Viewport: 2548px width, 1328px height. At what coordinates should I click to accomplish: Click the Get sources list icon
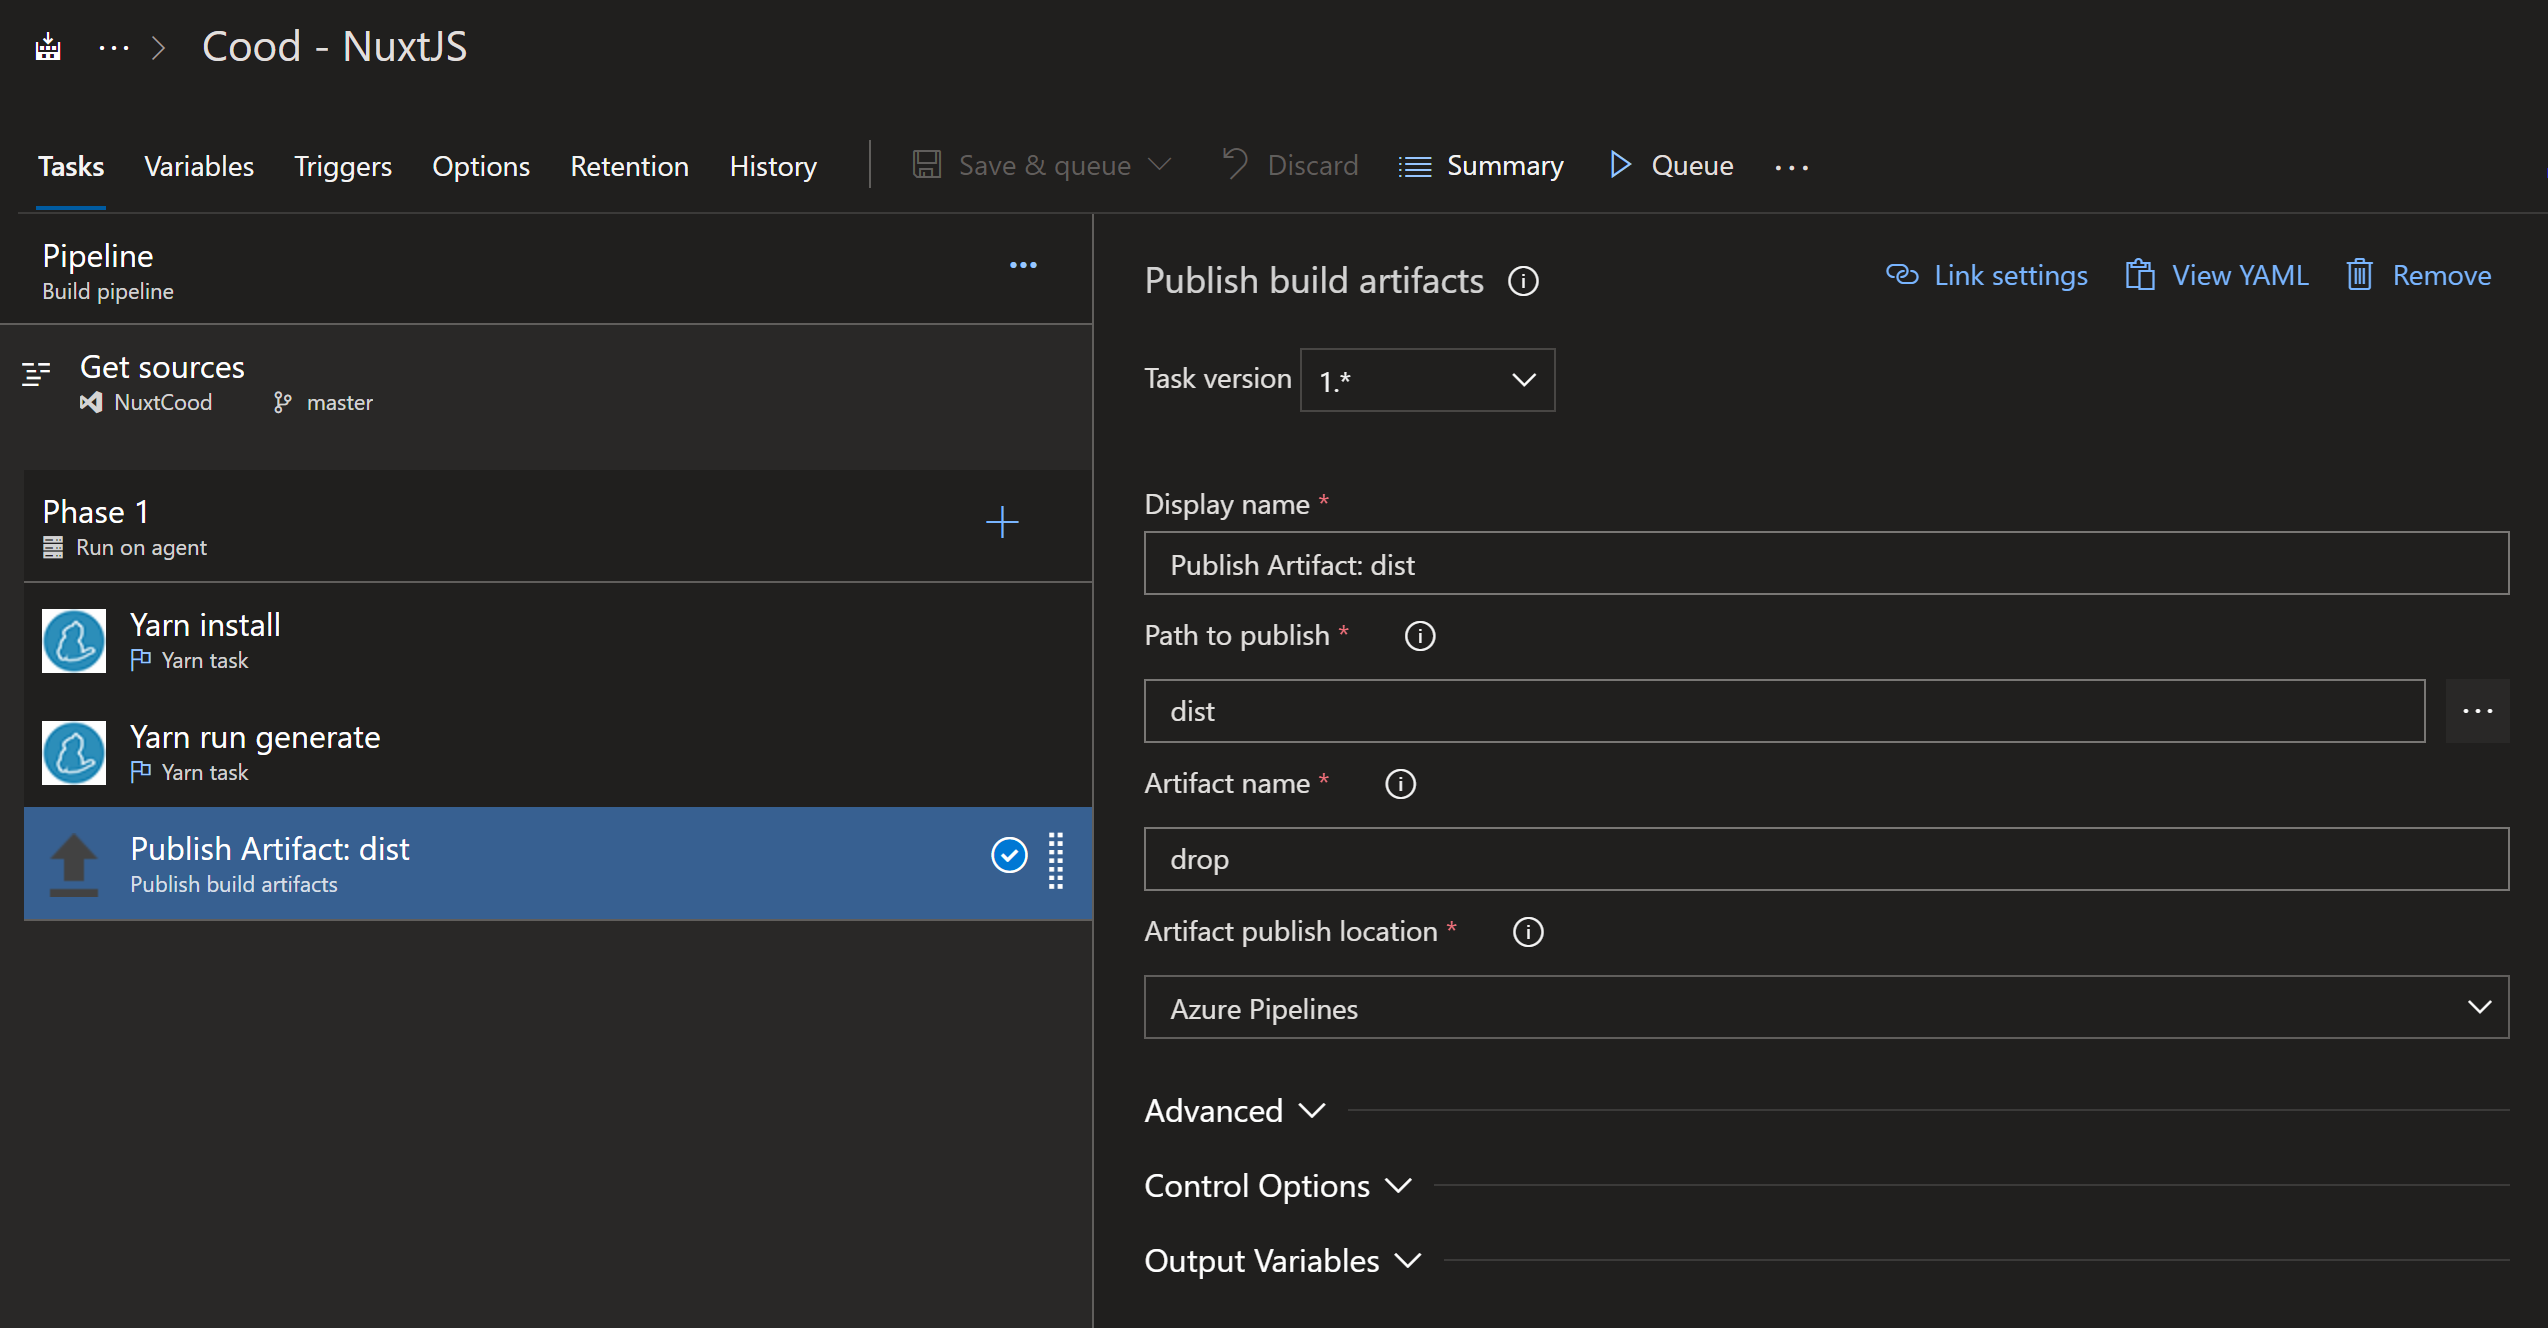coord(36,374)
